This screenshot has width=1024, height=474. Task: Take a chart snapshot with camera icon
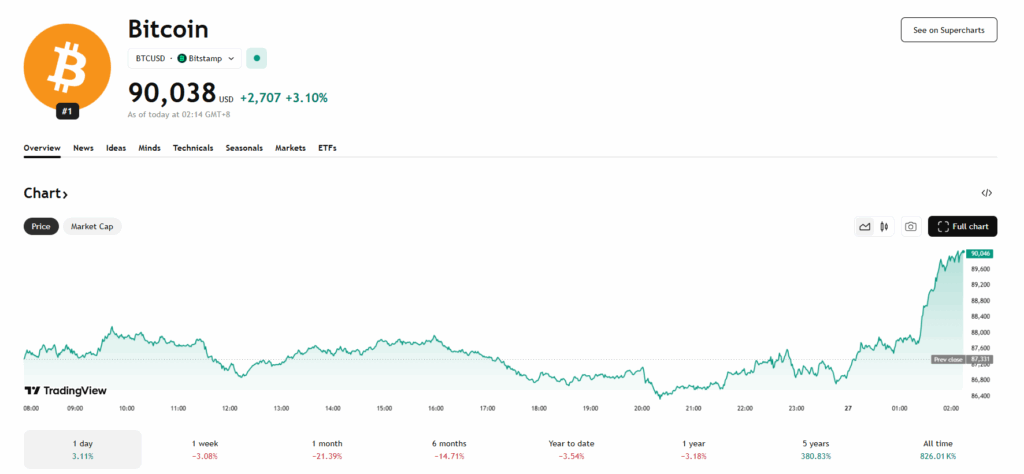point(910,227)
